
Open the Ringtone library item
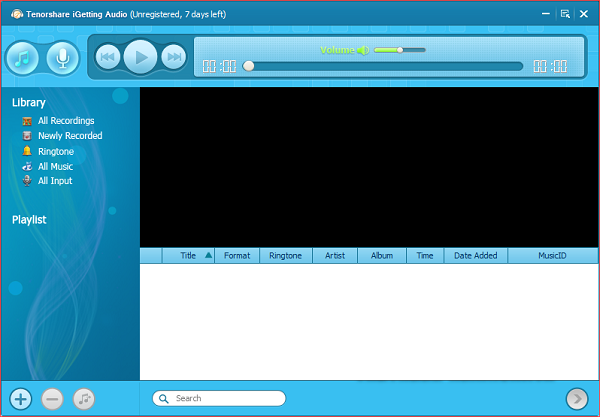coord(55,152)
